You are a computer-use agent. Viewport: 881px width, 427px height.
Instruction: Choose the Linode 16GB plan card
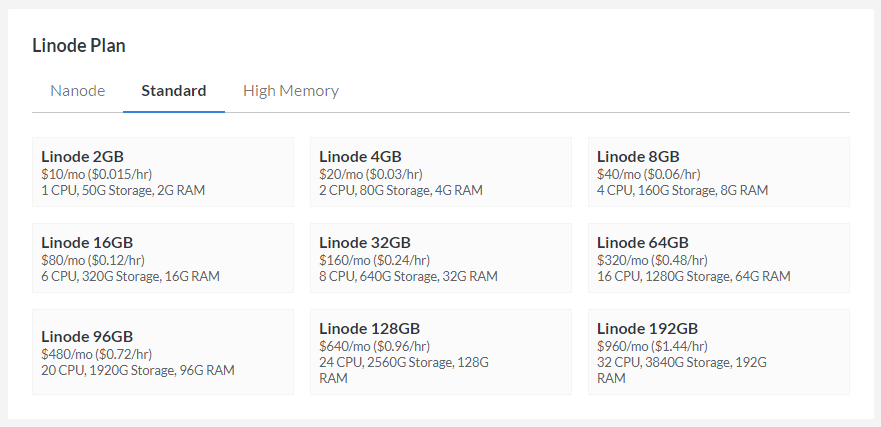pos(163,258)
